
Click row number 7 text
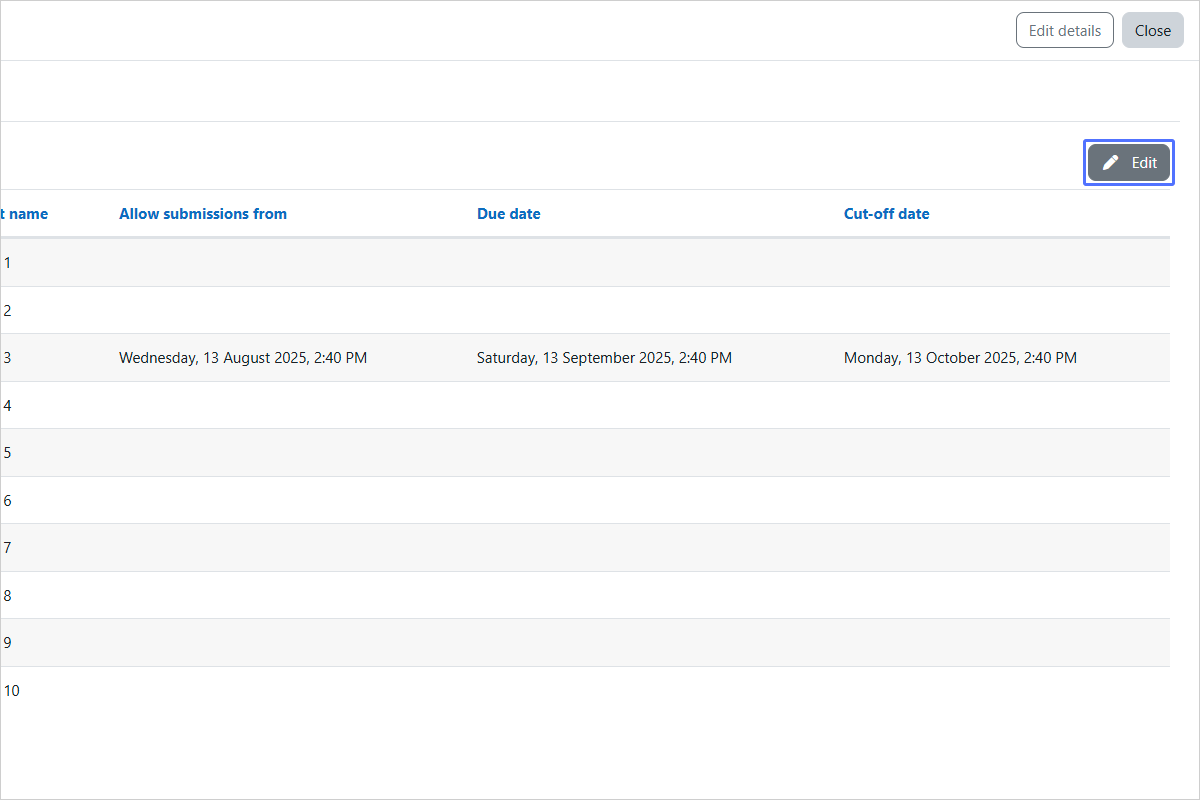tap(7, 548)
